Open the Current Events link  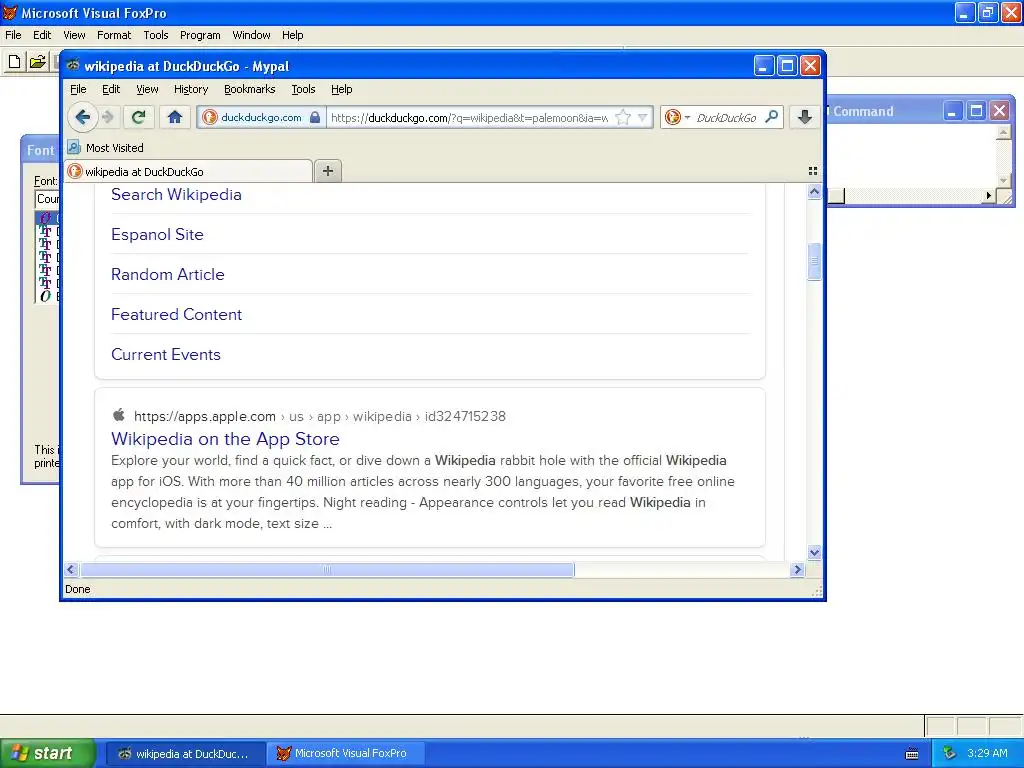point(166,354)
